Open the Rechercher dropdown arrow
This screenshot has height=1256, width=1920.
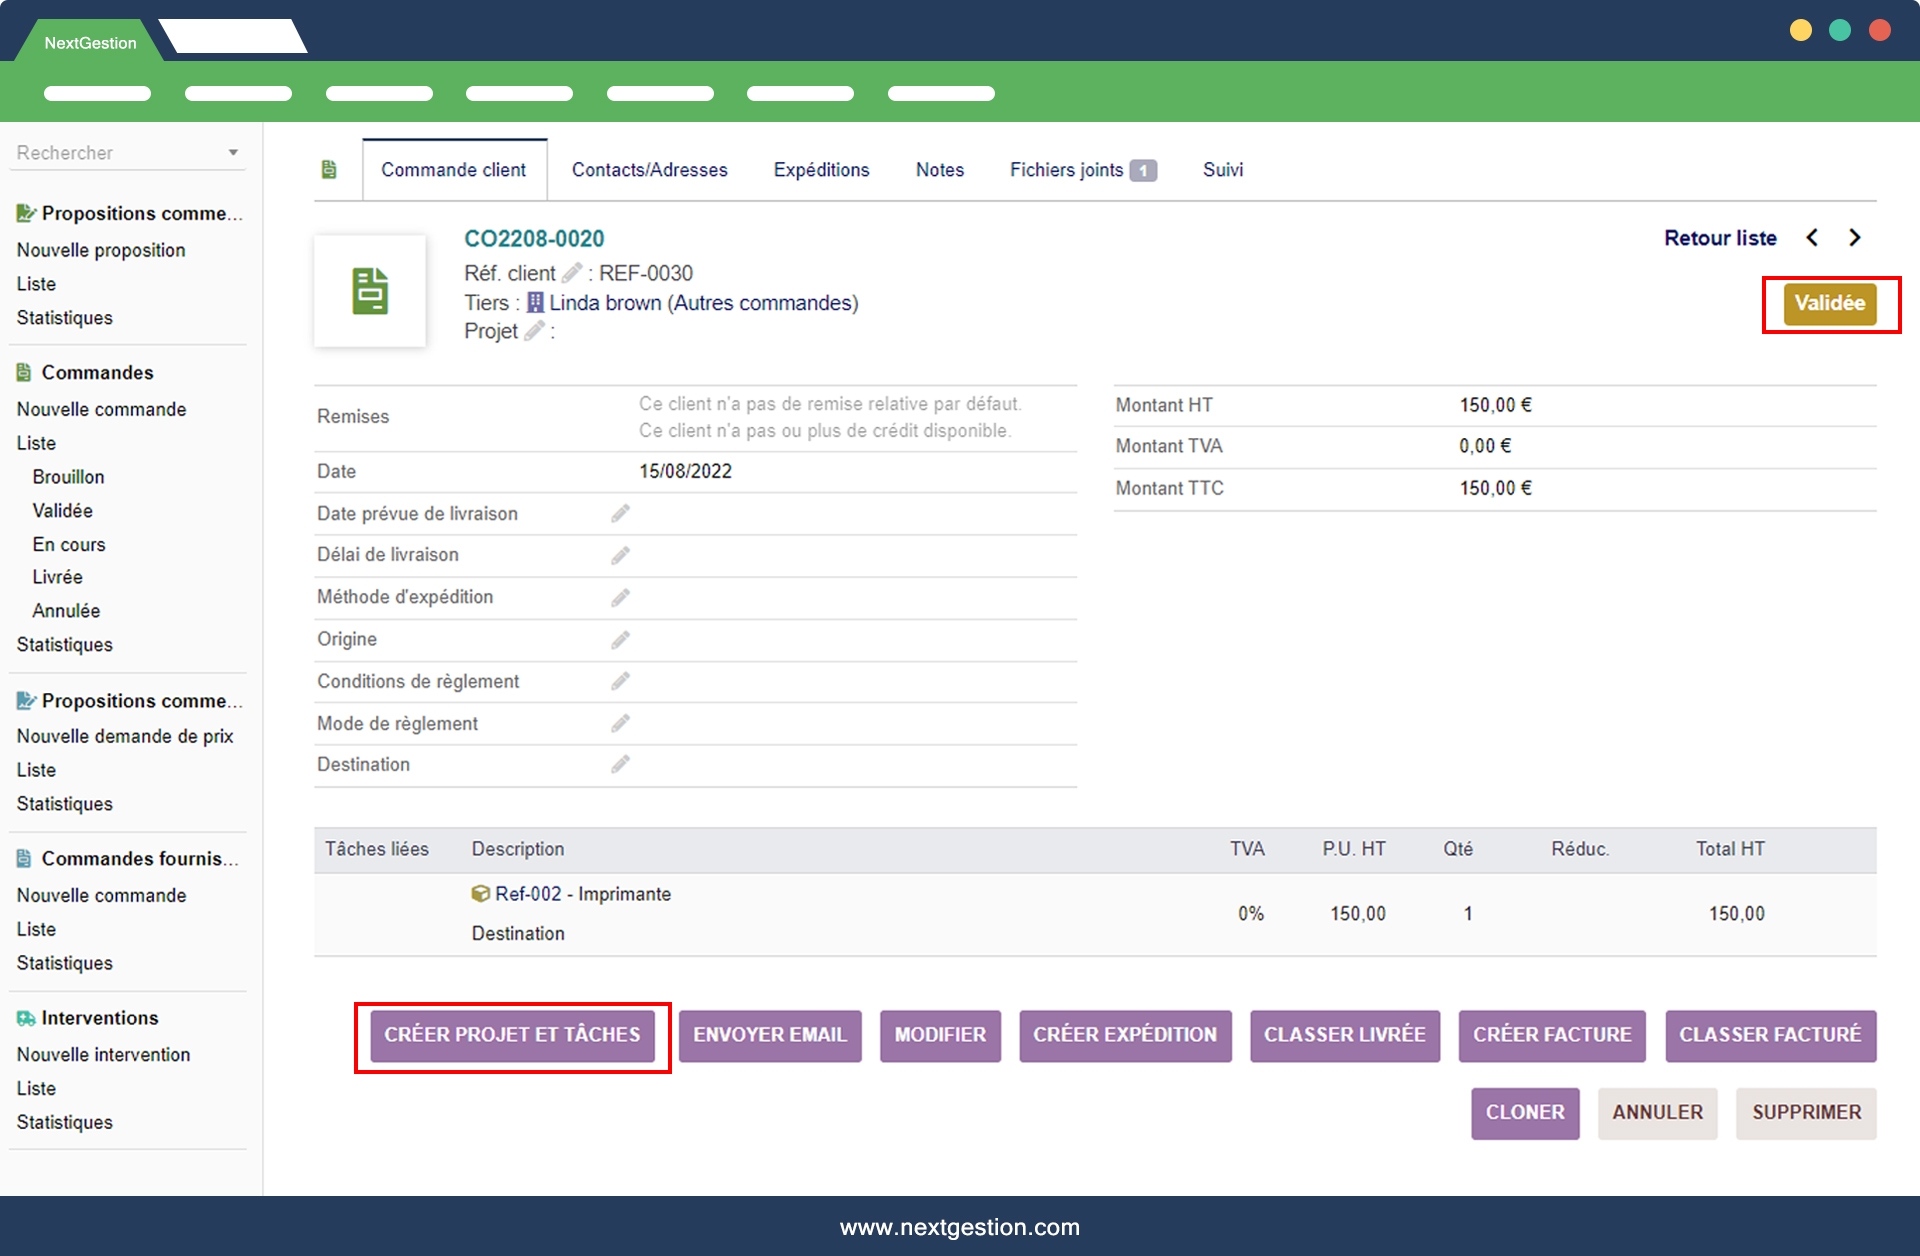click(233, 153)
